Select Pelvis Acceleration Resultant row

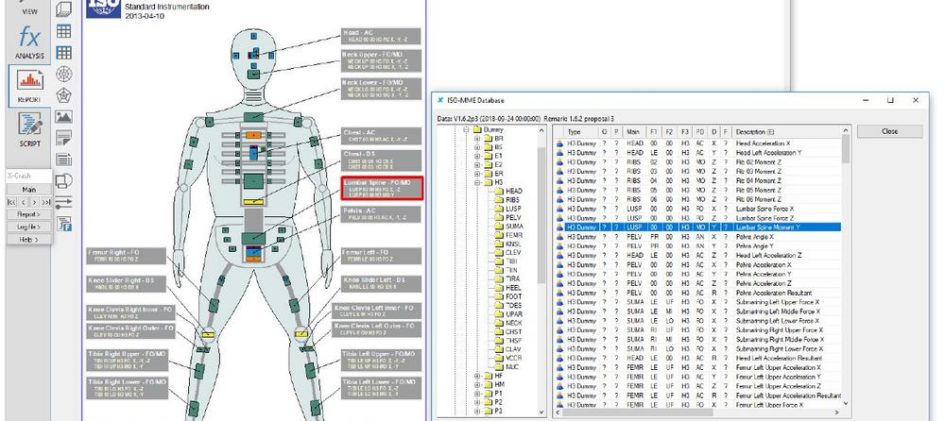697,293
